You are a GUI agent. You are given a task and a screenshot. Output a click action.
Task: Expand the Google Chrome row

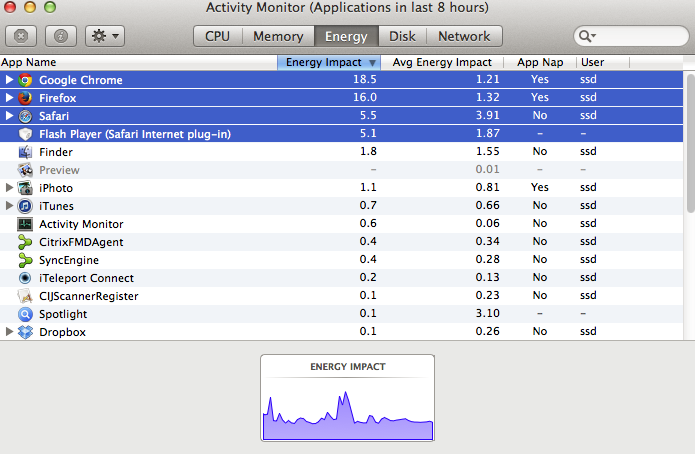point(9,80)
